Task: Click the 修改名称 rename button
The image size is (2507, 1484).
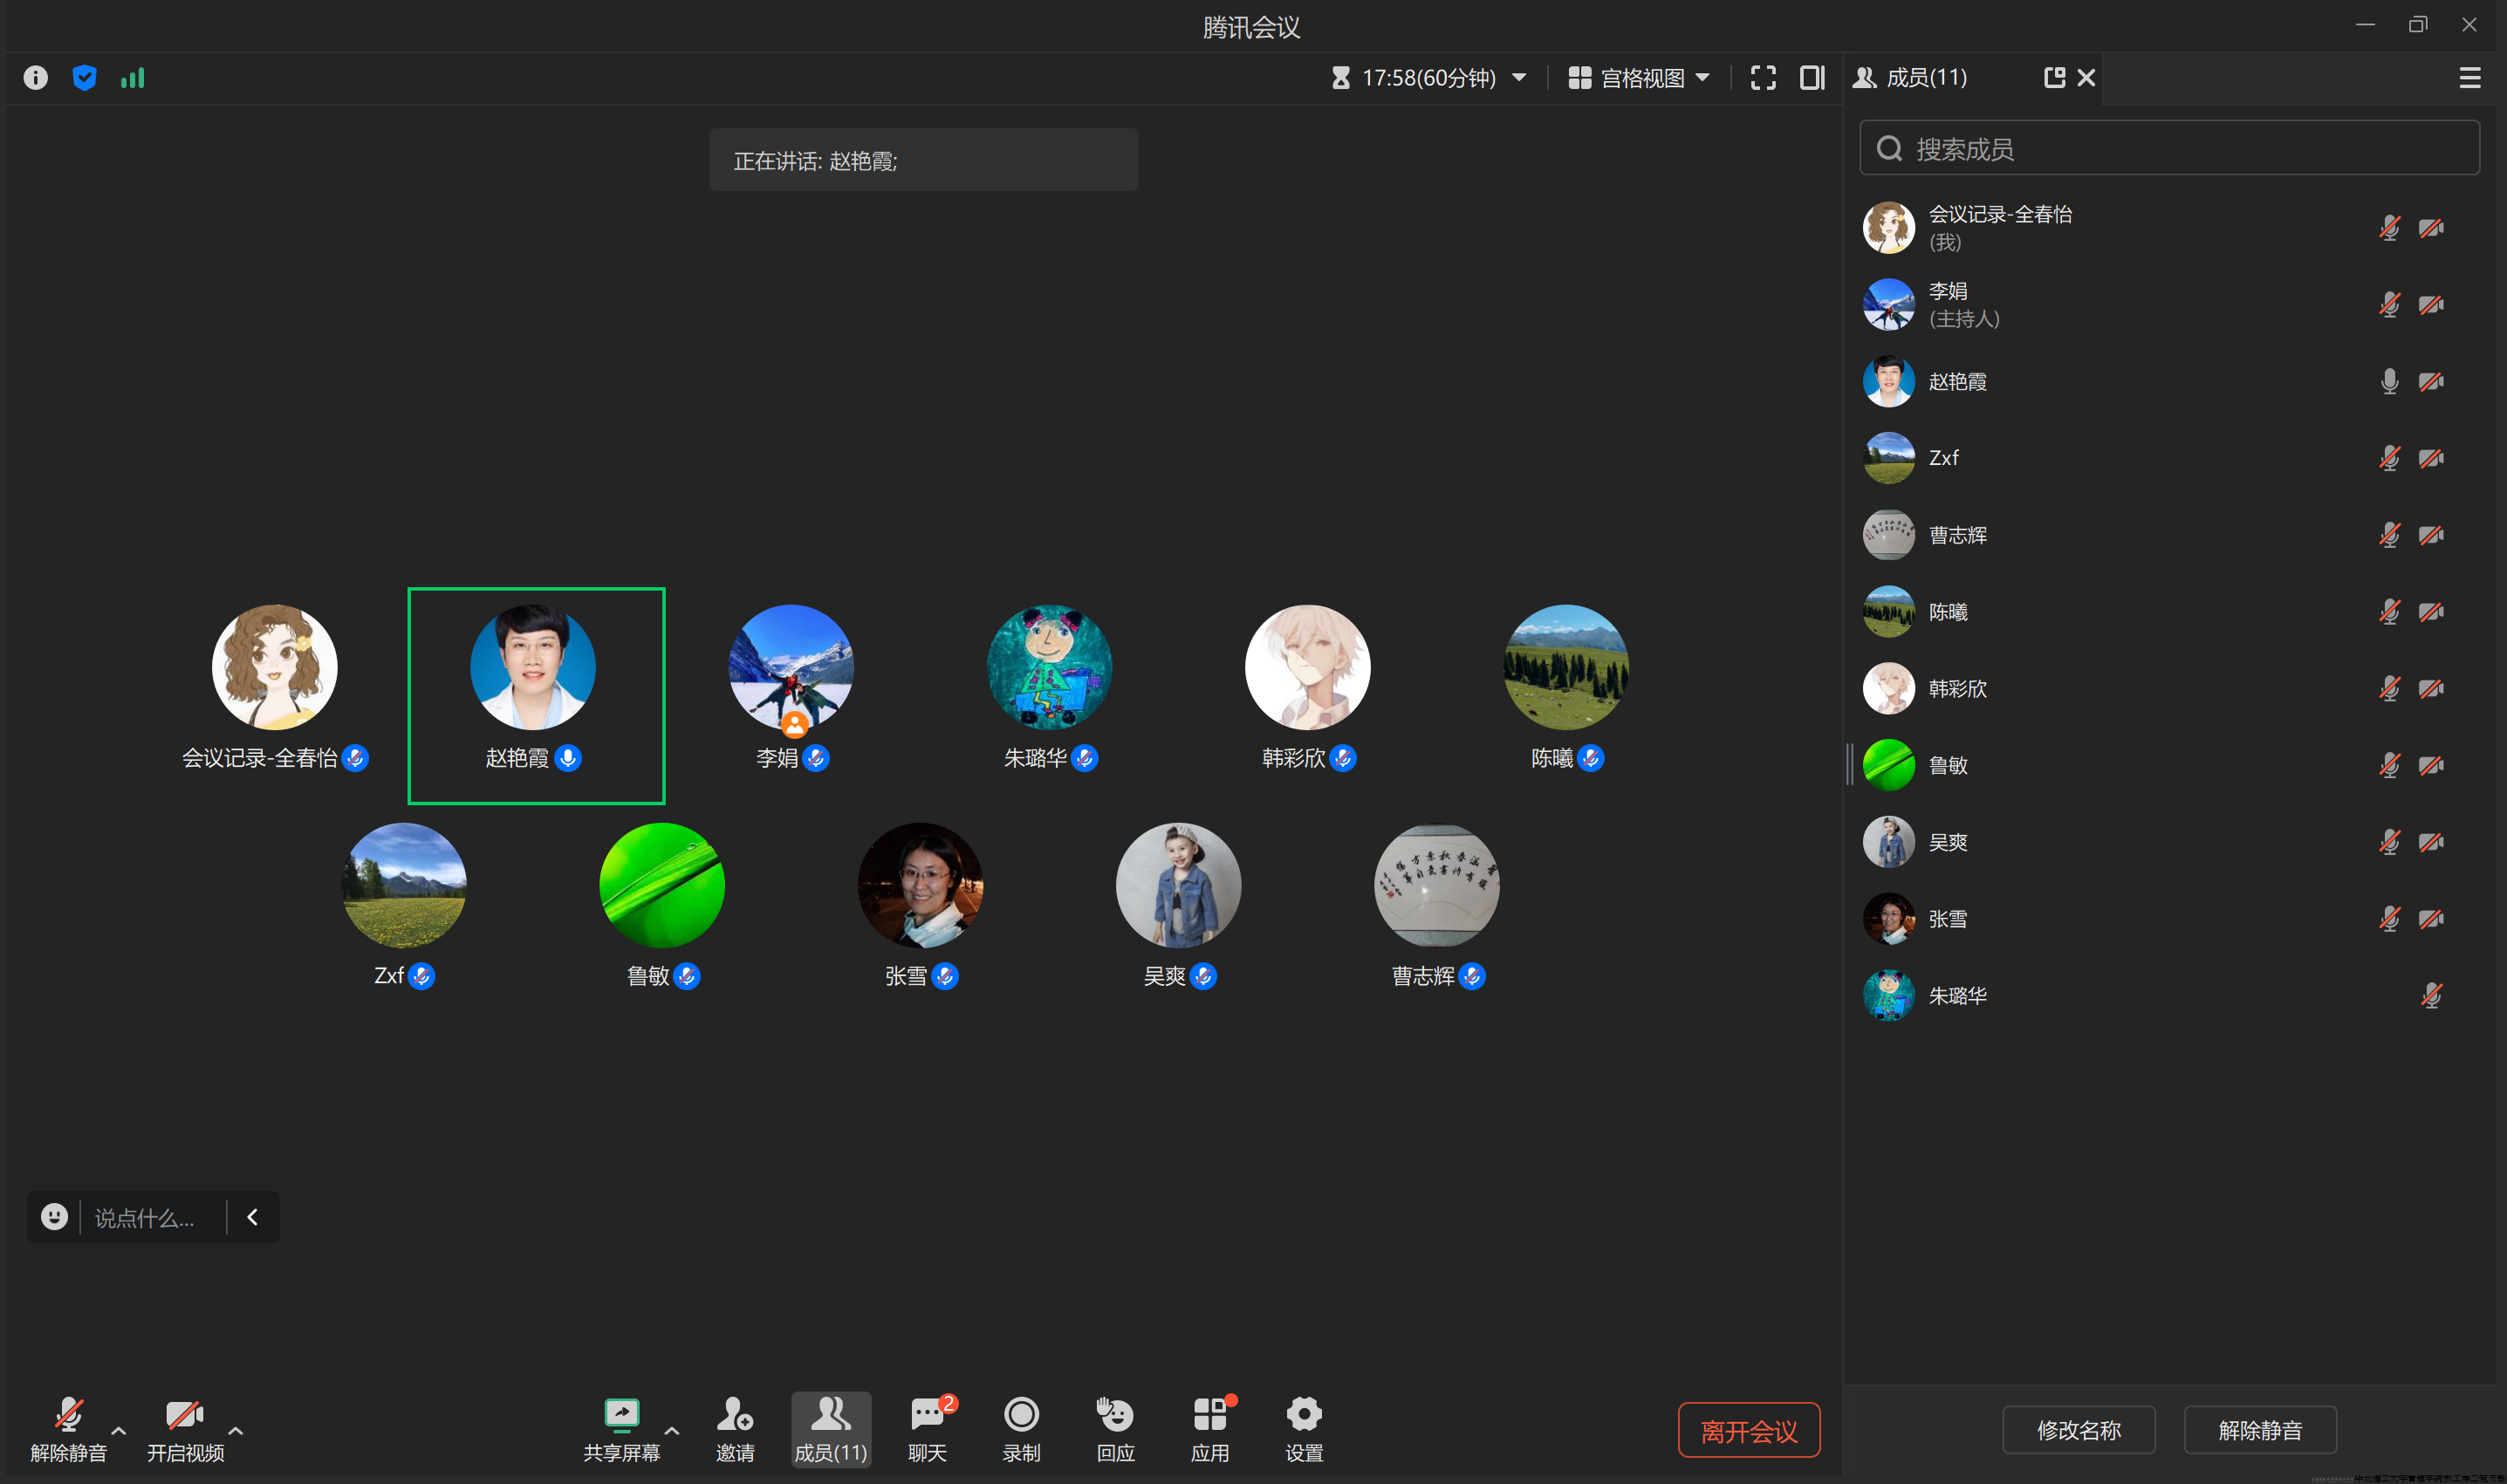Action: point(2078,1430)
